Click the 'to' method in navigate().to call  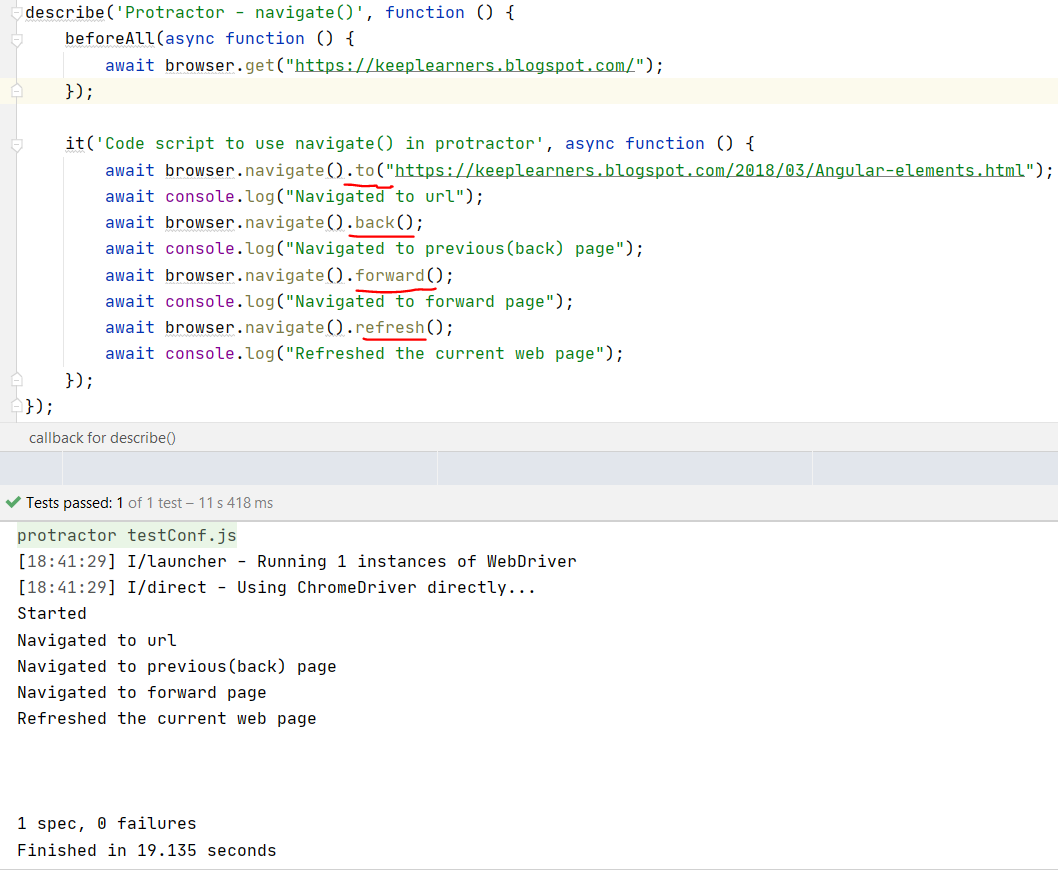pos(365,170)
